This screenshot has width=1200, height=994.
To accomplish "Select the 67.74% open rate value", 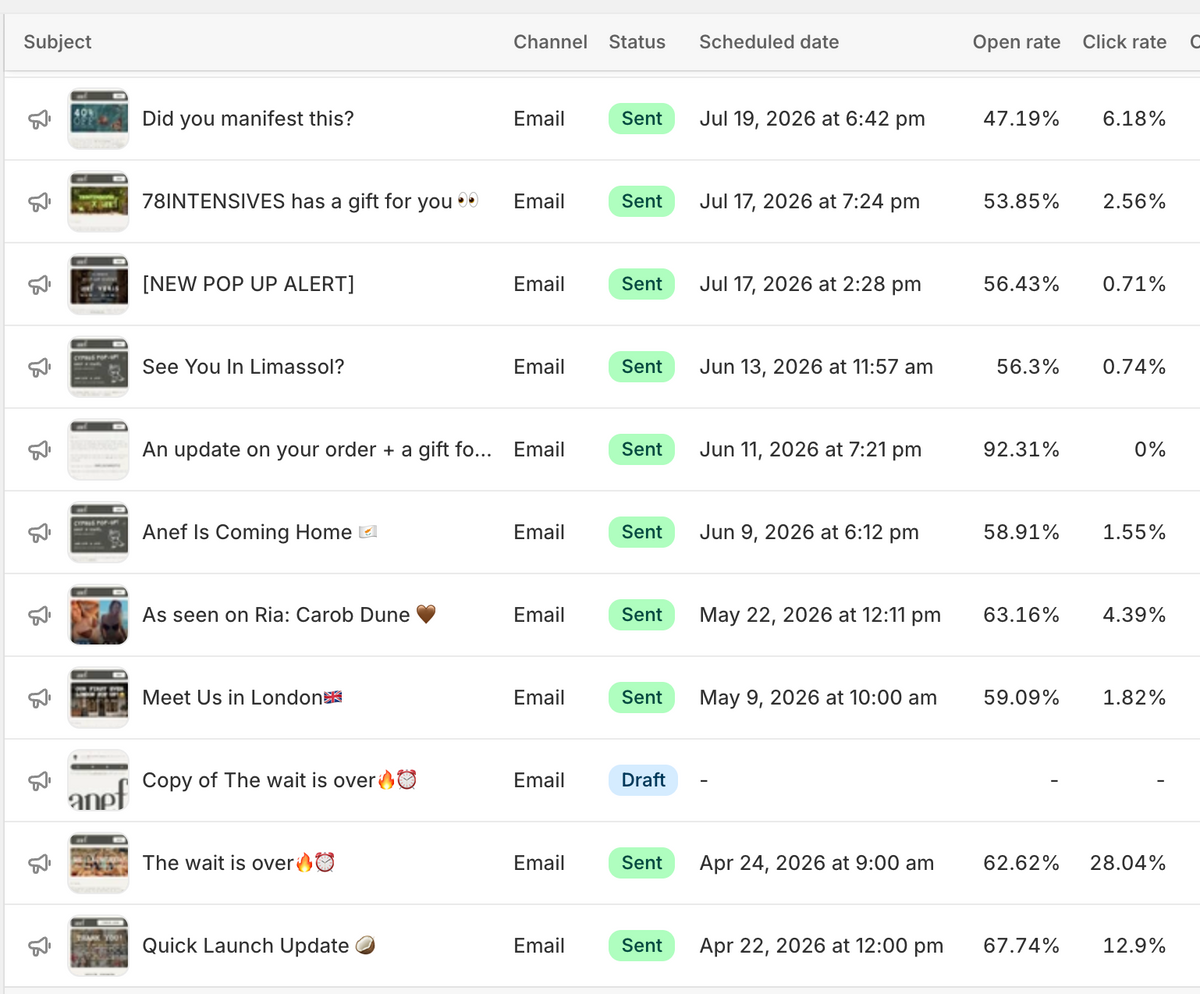I will click(1021, 946).
